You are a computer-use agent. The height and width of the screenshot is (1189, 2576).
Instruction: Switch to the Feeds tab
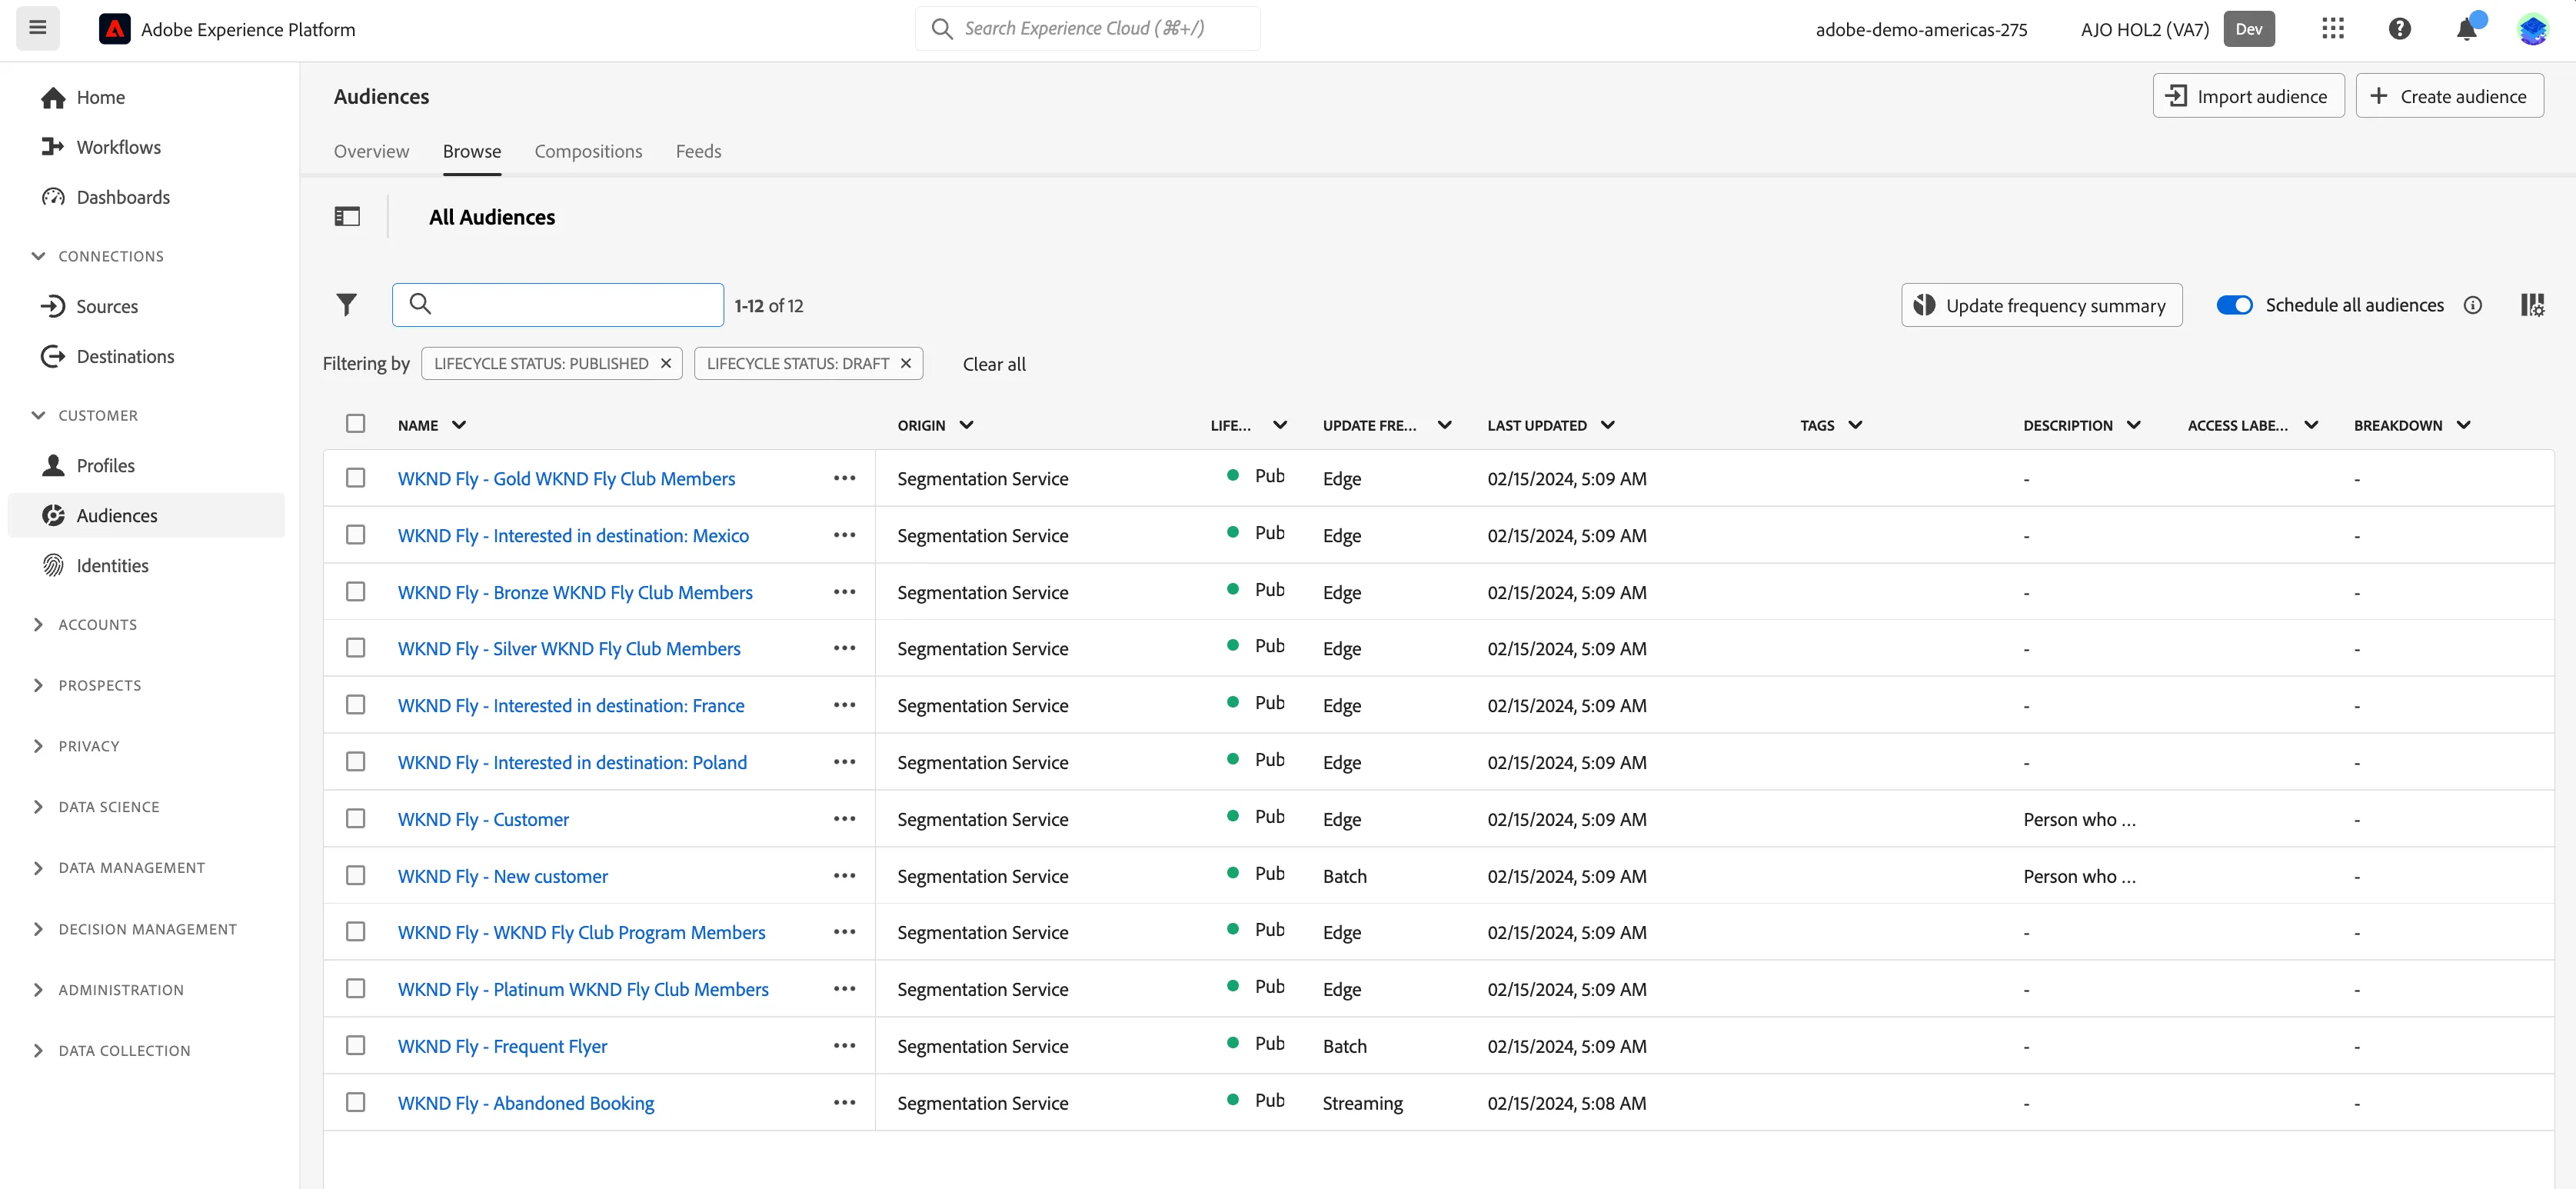(698, 151)
